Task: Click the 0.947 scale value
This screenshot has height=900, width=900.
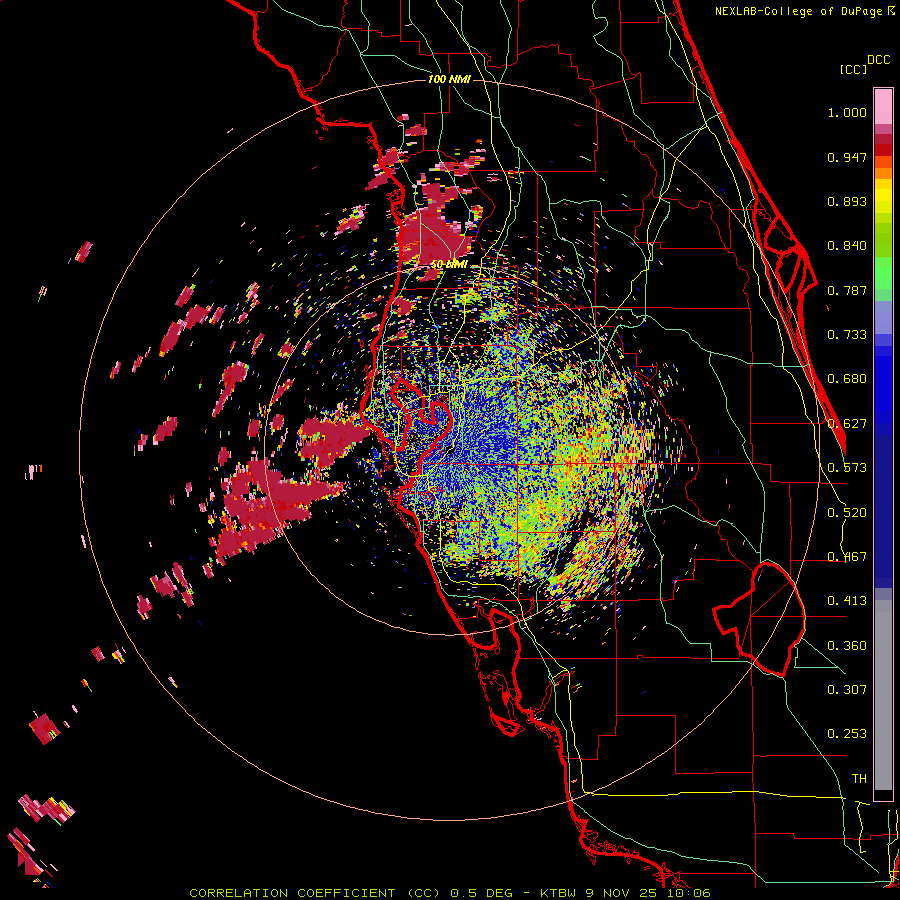Action: 847,157
